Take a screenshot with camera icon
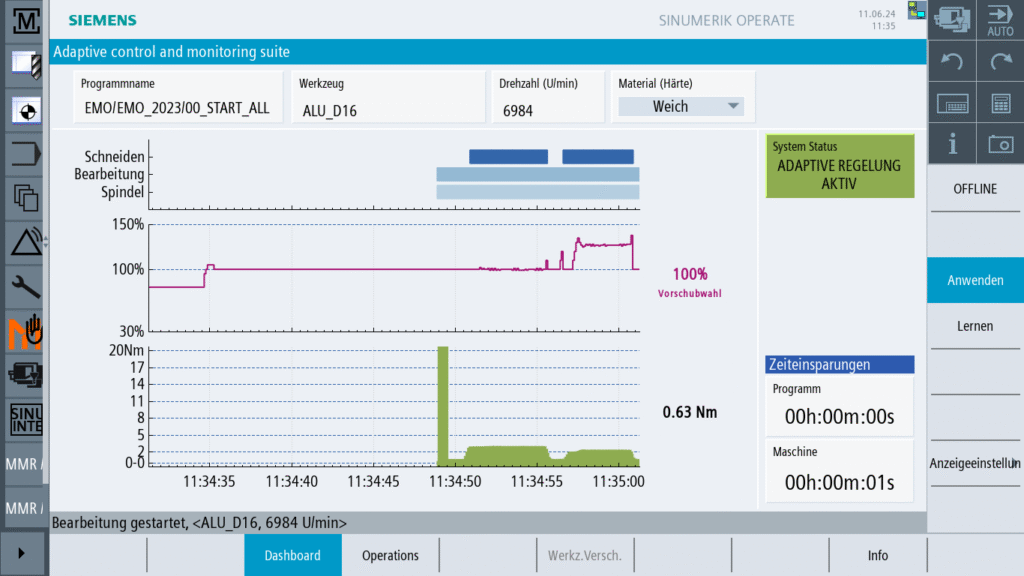The width and height of the screenshot is (1024, 576). point(1000,144)
